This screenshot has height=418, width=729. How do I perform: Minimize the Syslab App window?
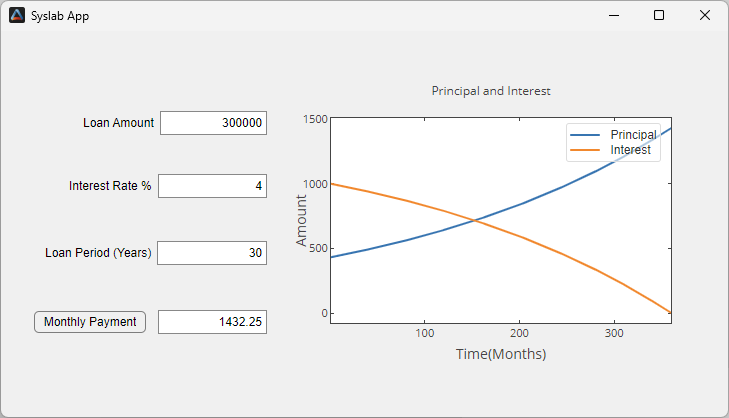(613, 15)
